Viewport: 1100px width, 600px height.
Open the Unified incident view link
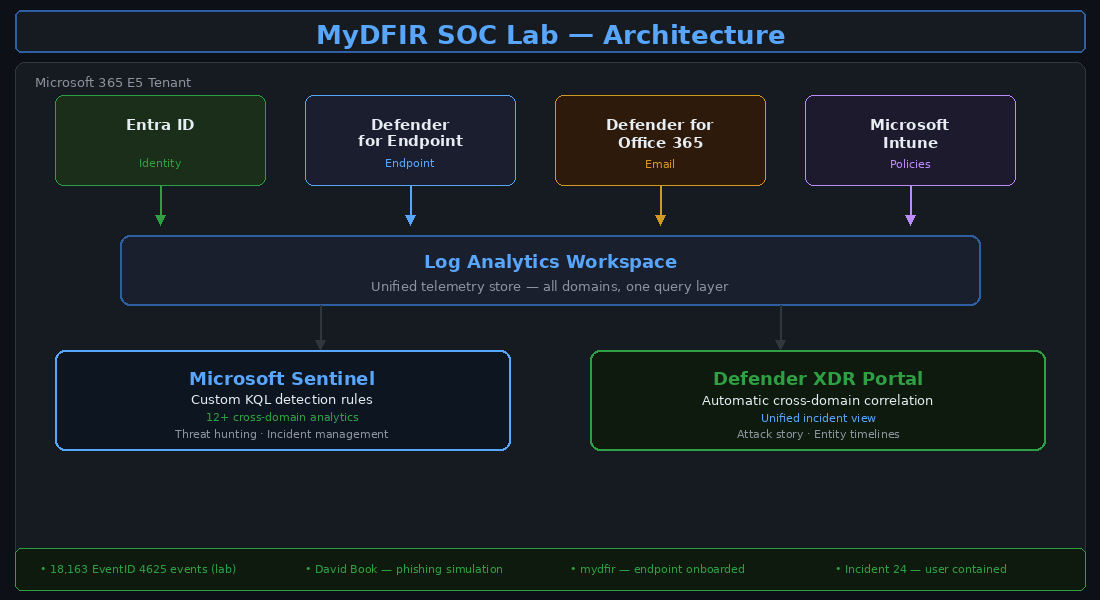point(818,418)
